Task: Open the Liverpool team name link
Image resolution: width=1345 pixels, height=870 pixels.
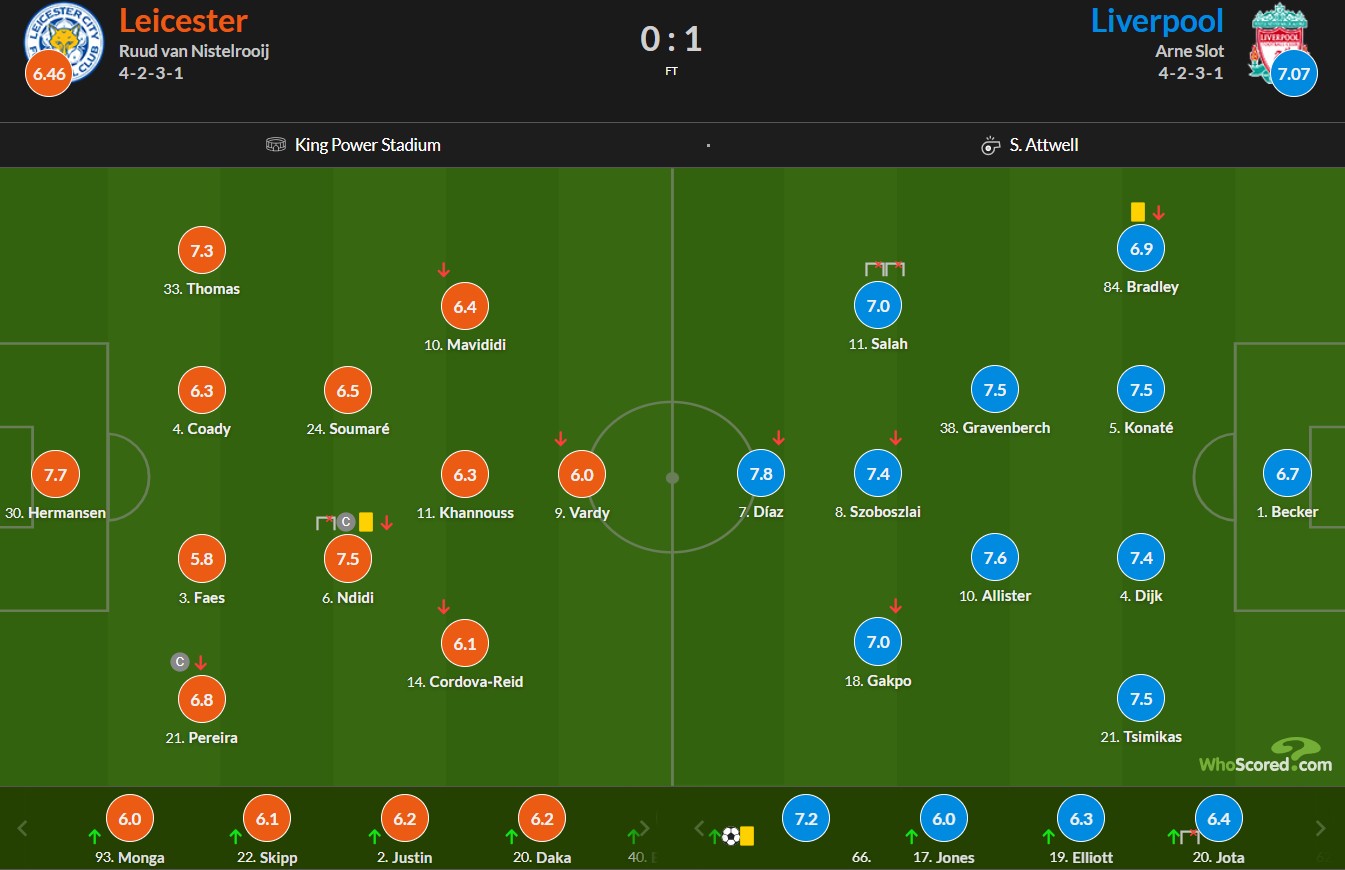Action: coord(1157,20)
